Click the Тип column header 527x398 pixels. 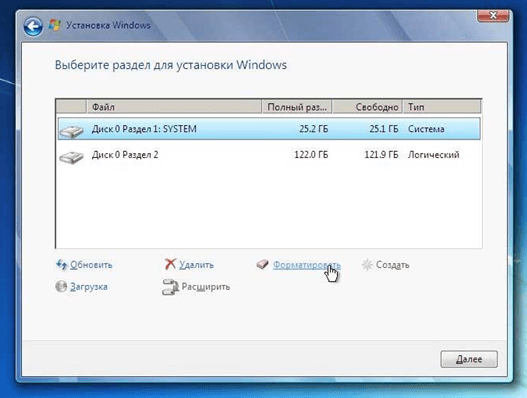point(442,107)
